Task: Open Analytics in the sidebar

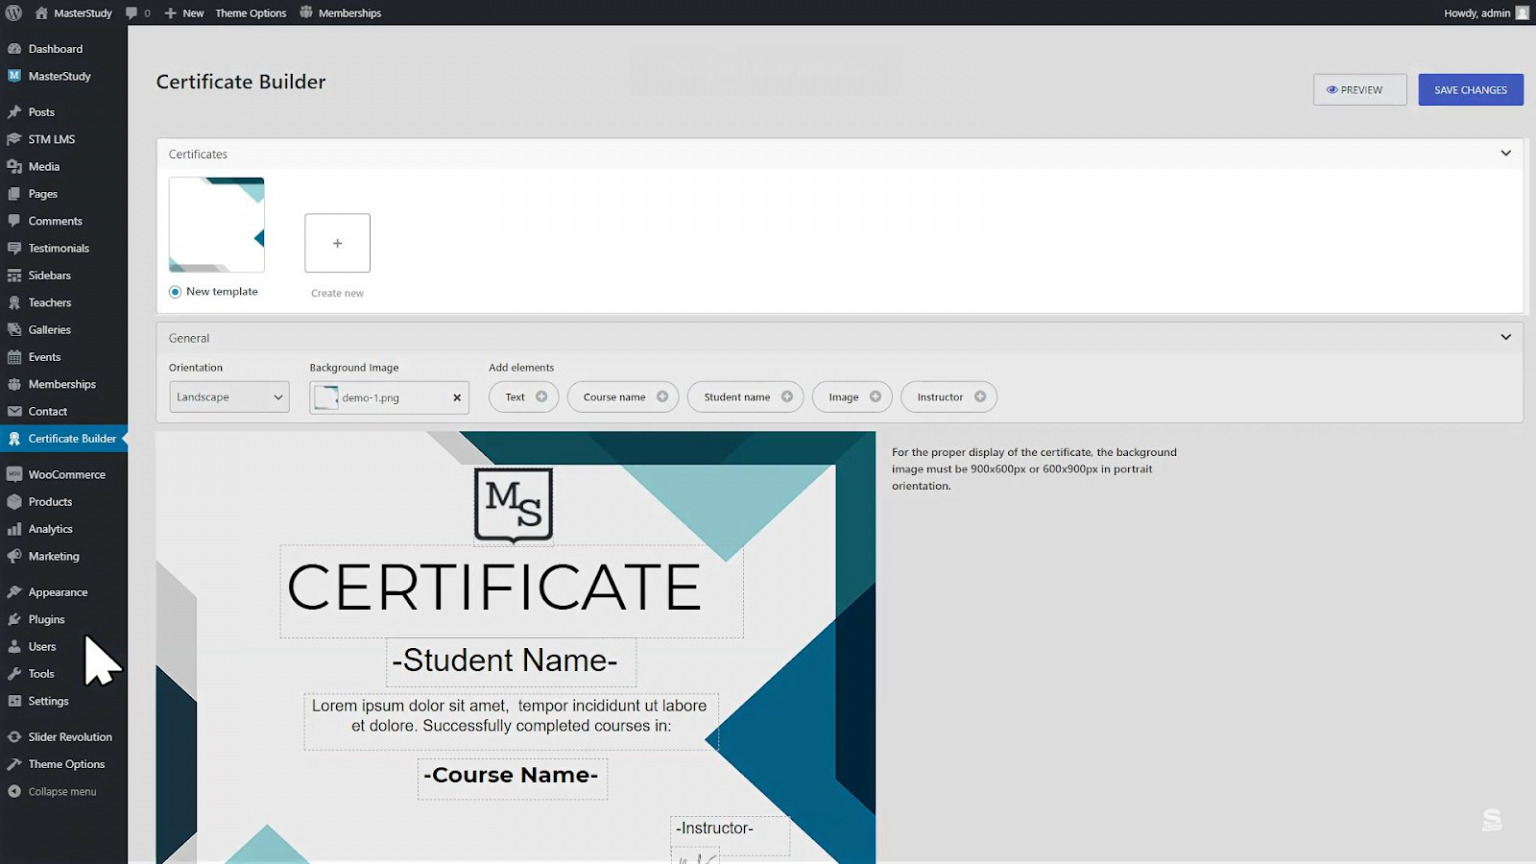Action: point(49,528)
